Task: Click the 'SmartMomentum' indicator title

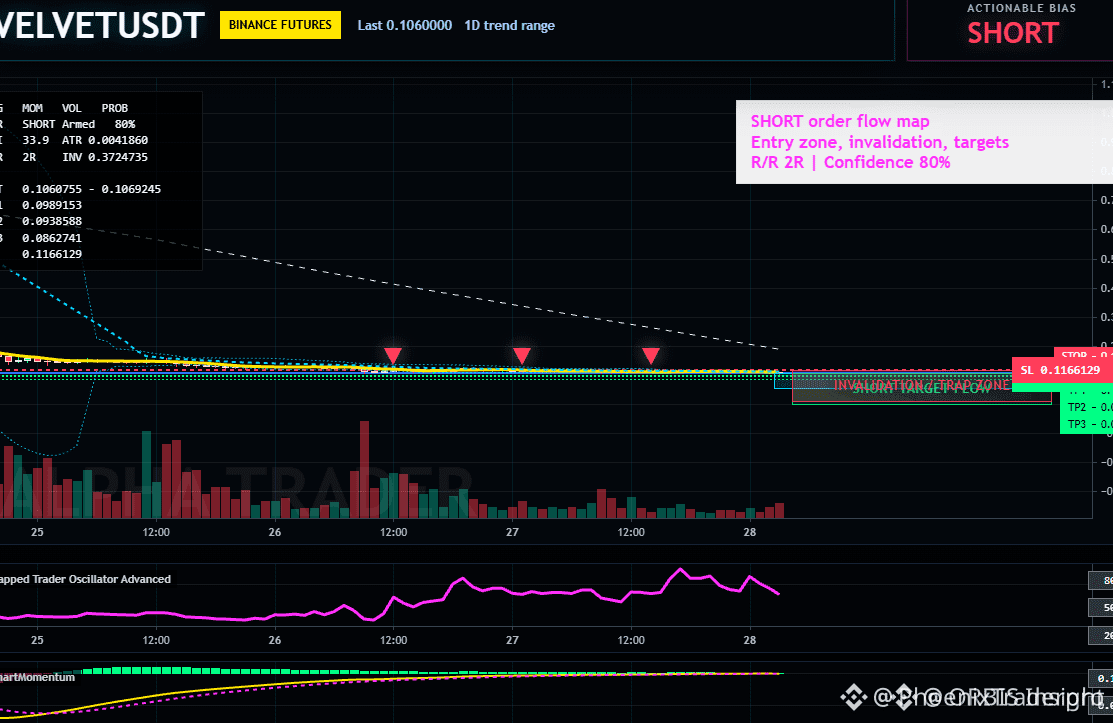Action: coord(38,677)
